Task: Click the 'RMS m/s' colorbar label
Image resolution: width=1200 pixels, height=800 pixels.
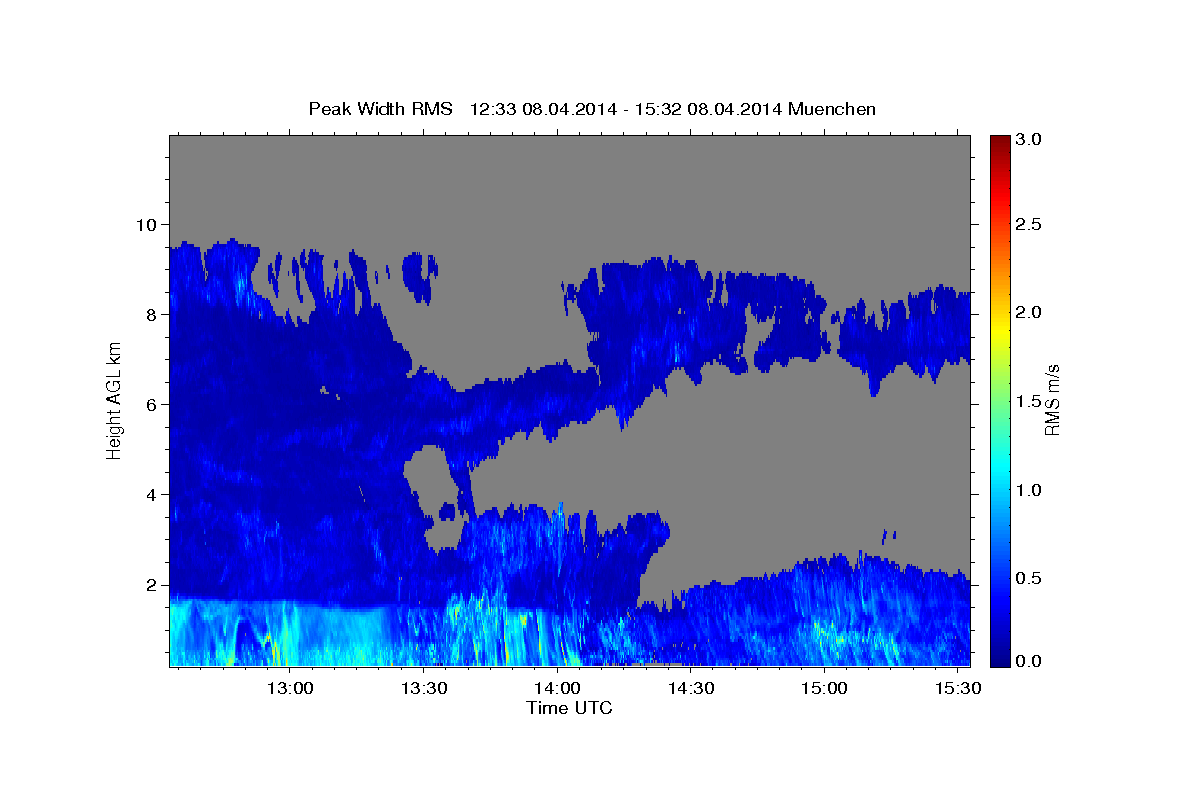Action: tap(1052, 400)
